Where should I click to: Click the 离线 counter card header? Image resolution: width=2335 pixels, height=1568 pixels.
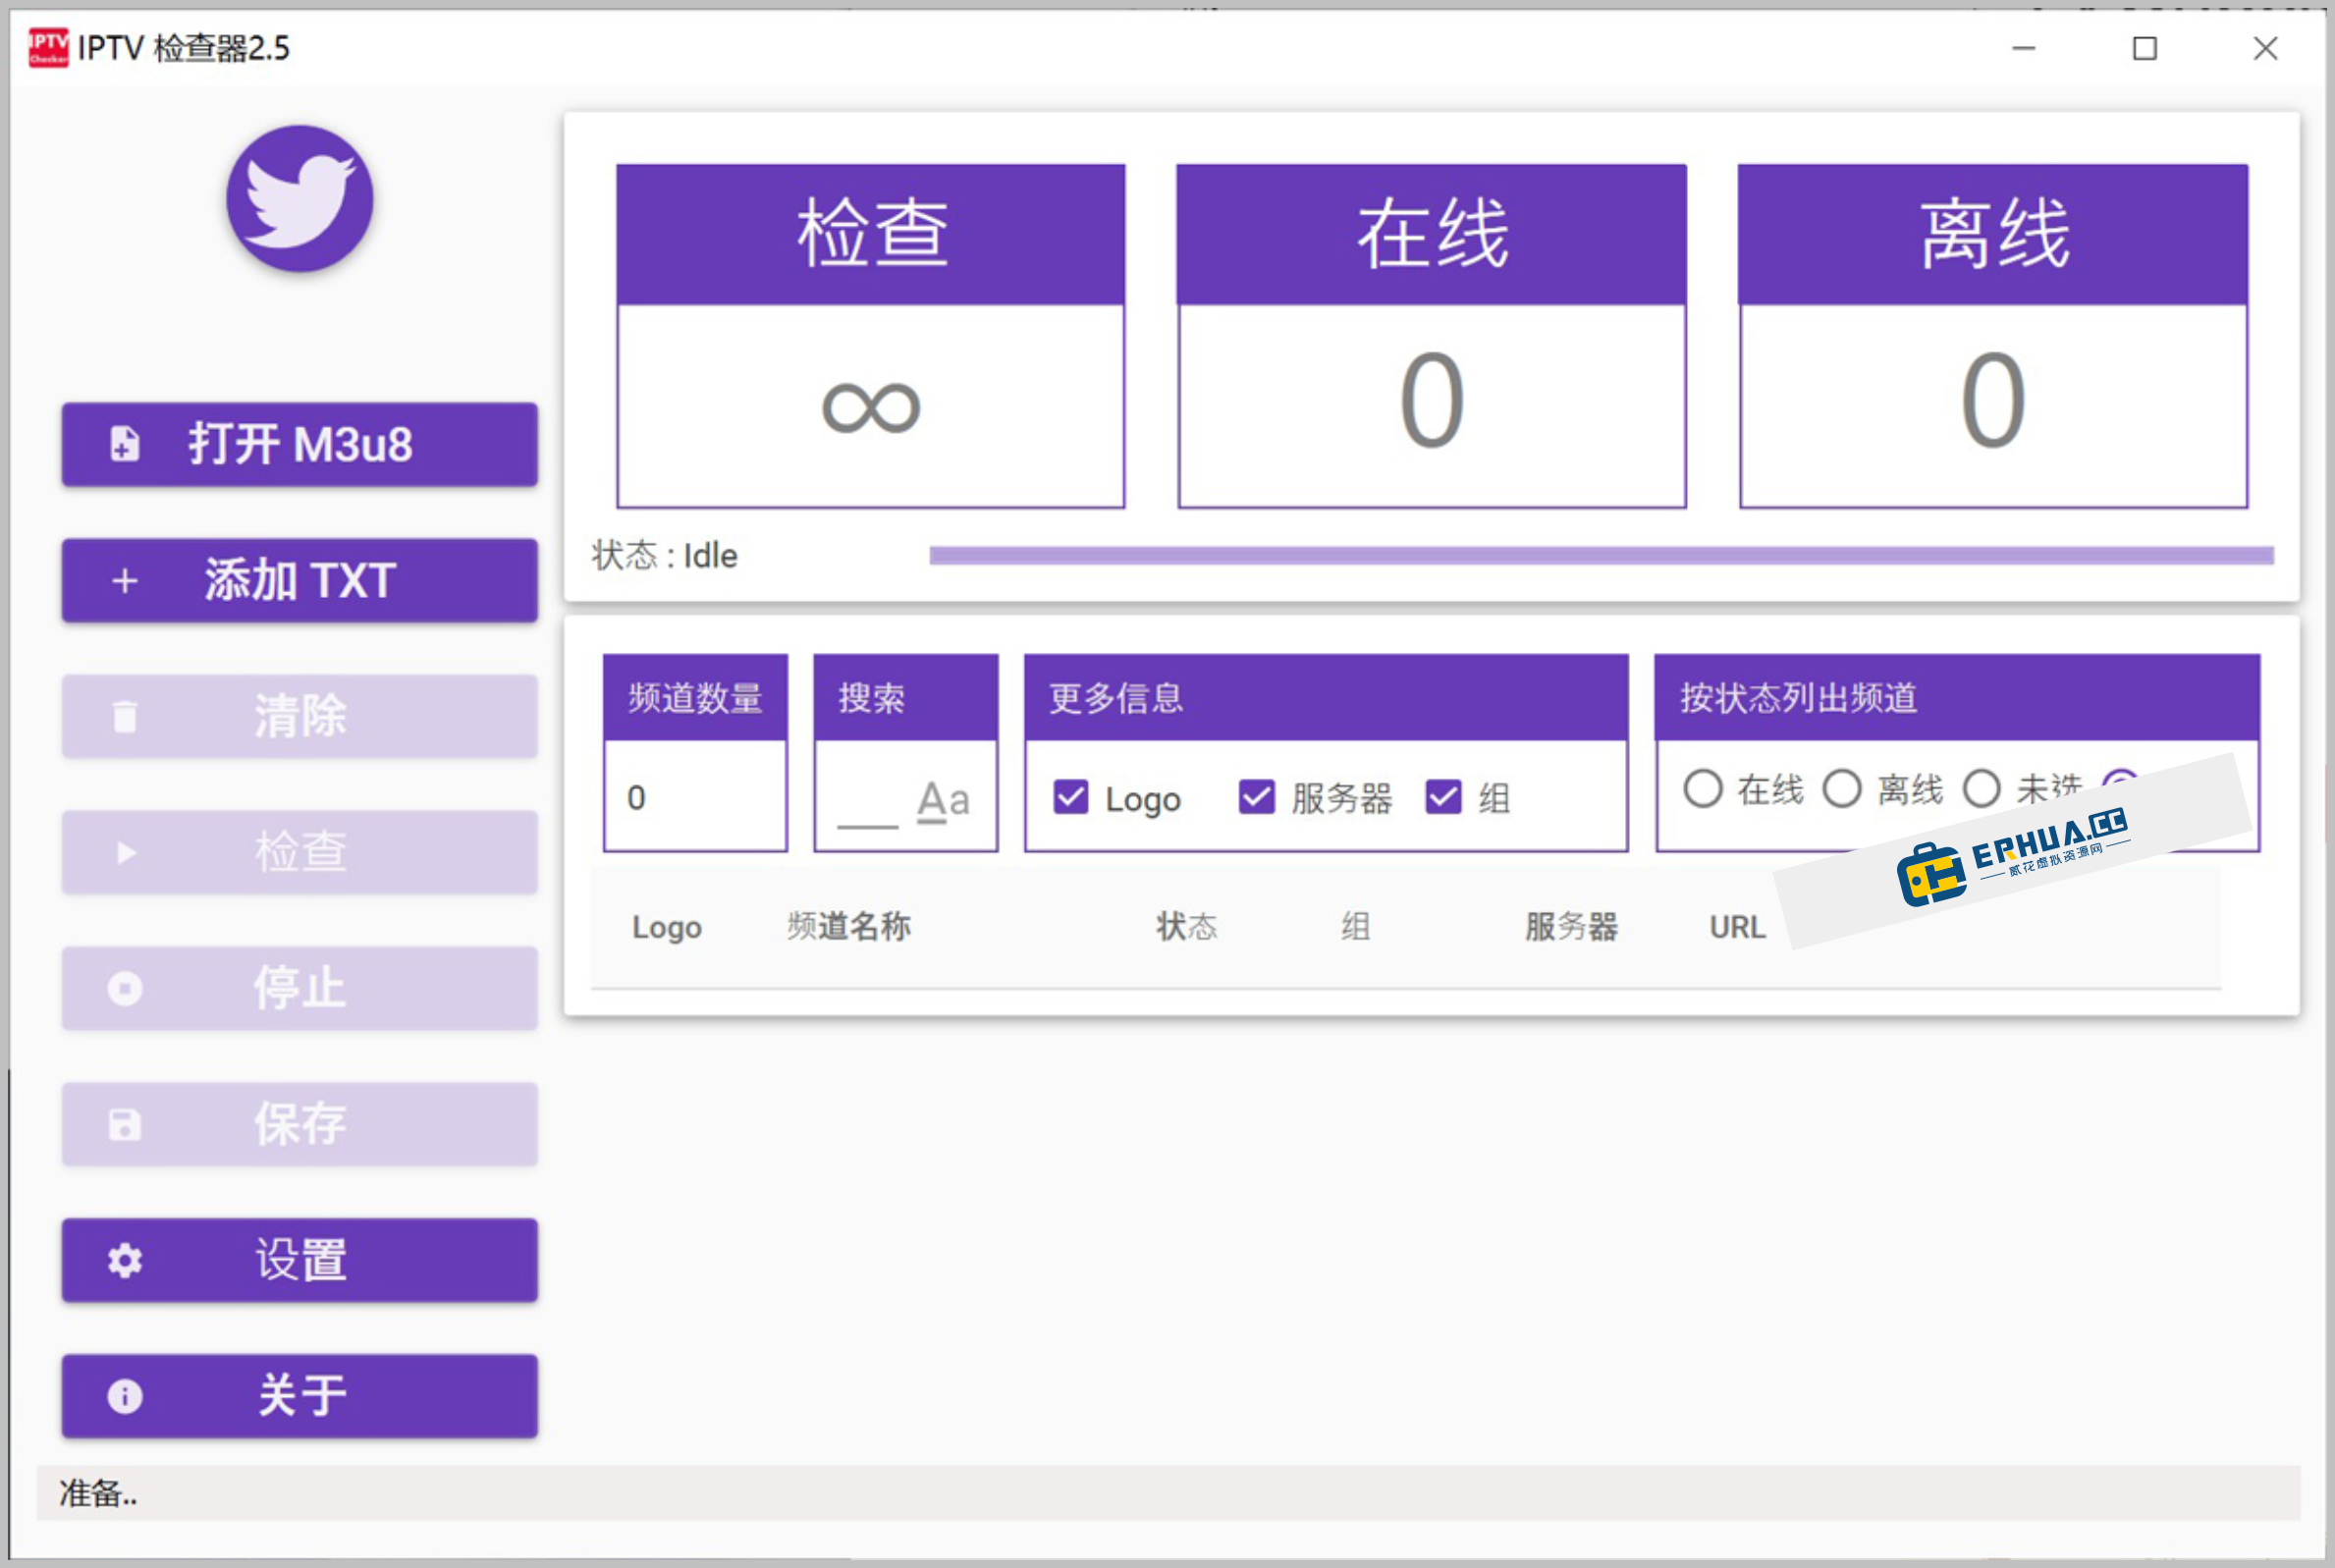click(1993, 234)
